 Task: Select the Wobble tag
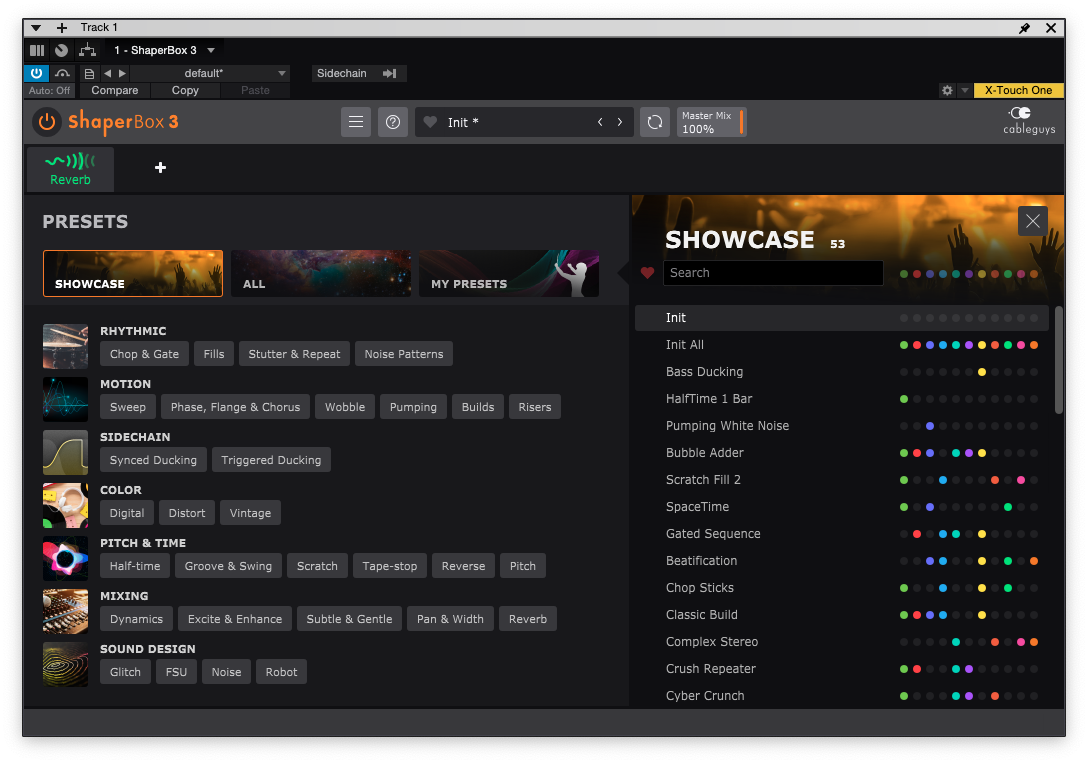pyautogui.click(x=345, y=407)
